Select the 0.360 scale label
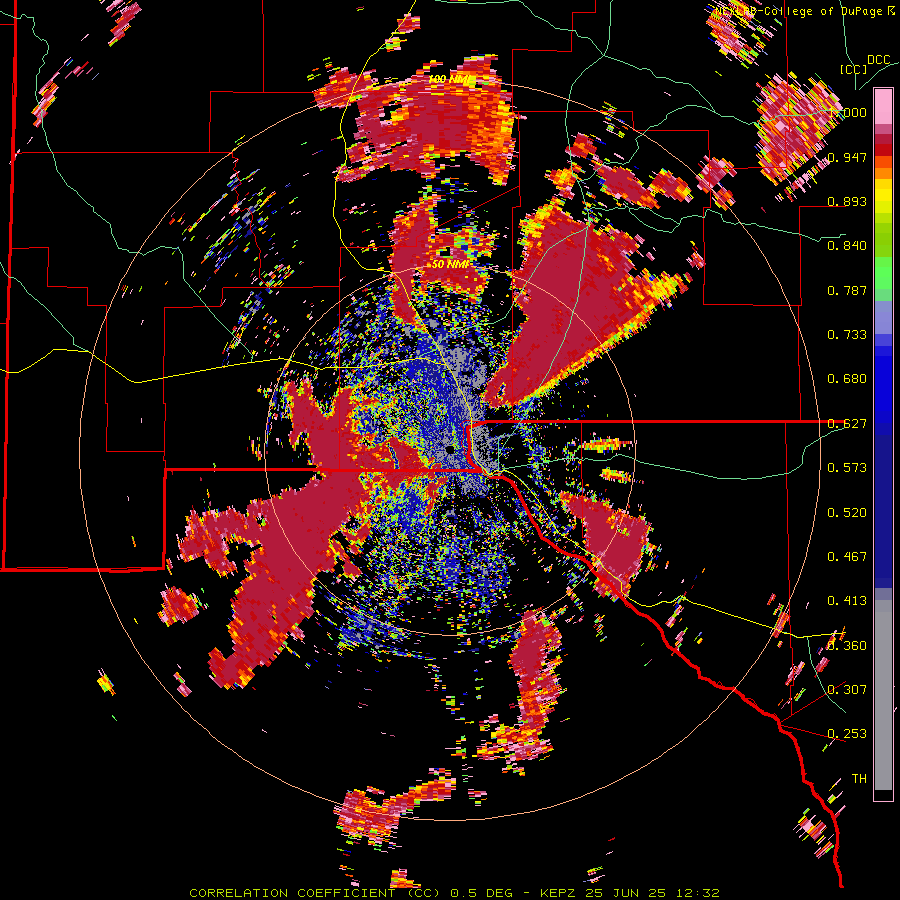The image size is (900, 900). pyautogui.click(x=847, y=646)
